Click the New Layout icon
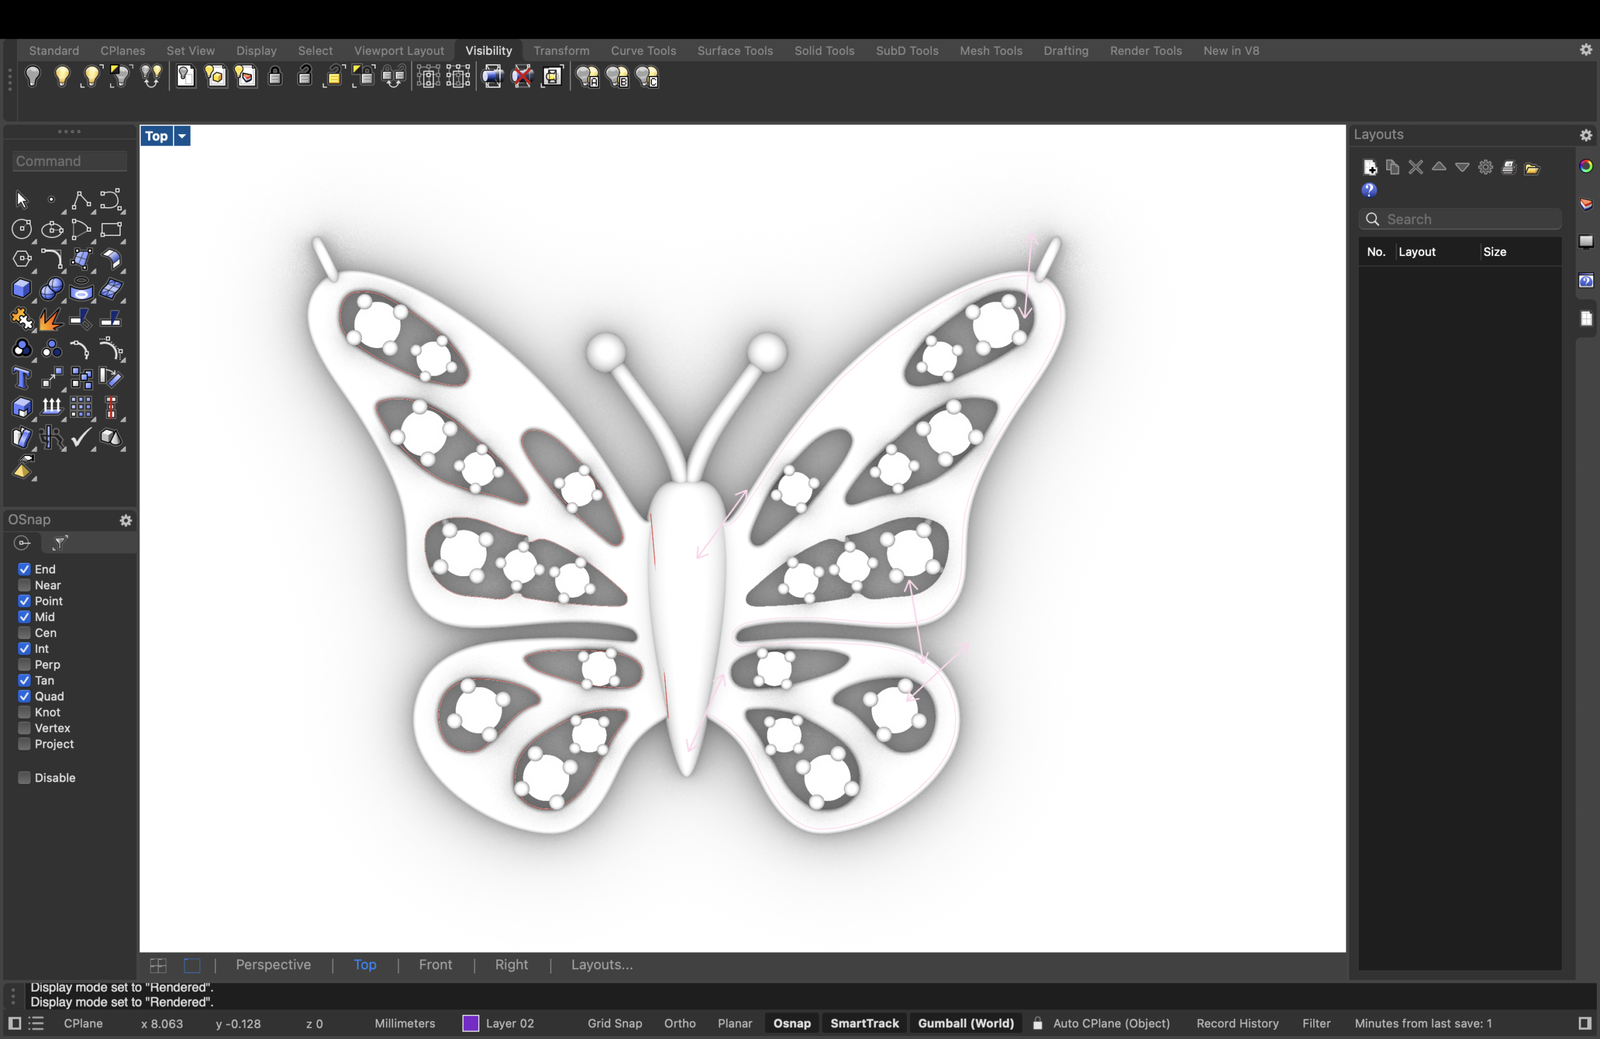1600x1039 pixels. click(1370, 167)
